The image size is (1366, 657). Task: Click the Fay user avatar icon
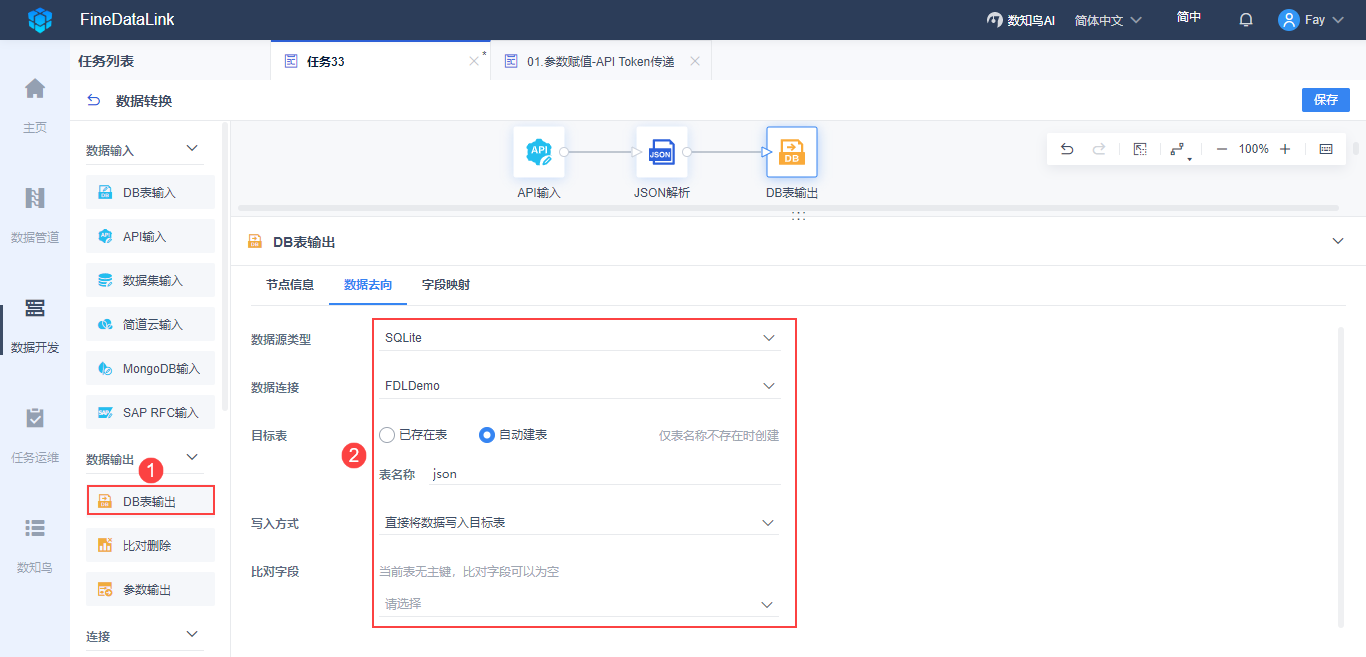(1289, 20)
